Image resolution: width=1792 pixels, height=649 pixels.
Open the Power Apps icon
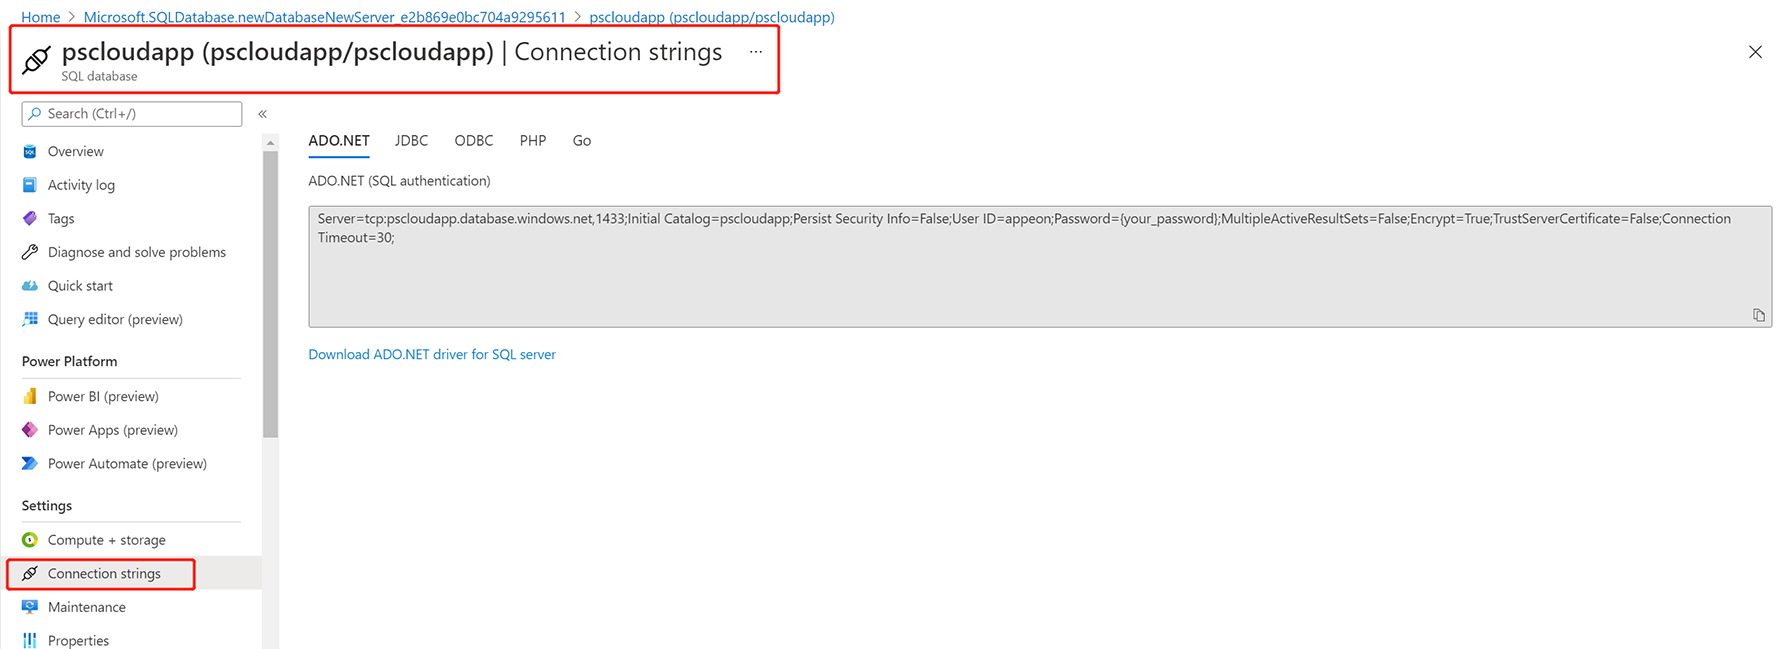point(30,430)
